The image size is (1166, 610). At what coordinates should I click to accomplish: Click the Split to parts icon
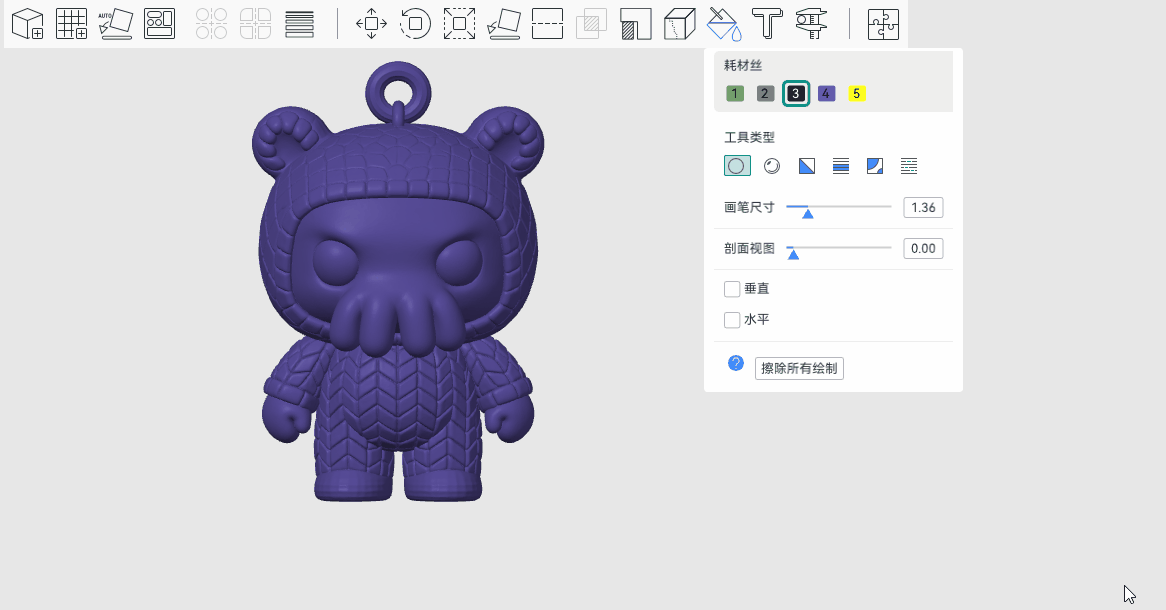point(255,24)
